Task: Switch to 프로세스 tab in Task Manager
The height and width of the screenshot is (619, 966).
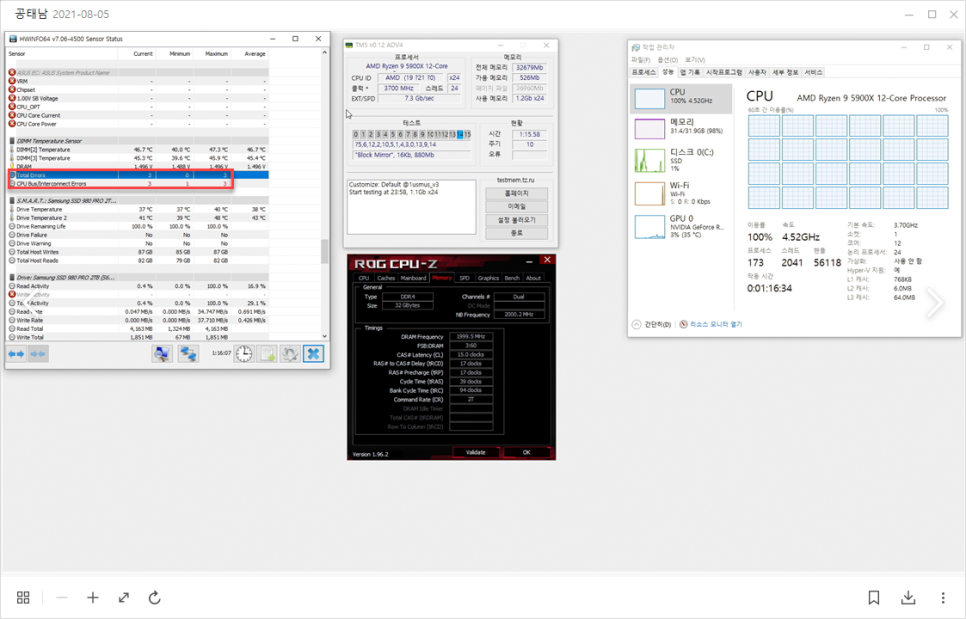Action: pos(644,72)
